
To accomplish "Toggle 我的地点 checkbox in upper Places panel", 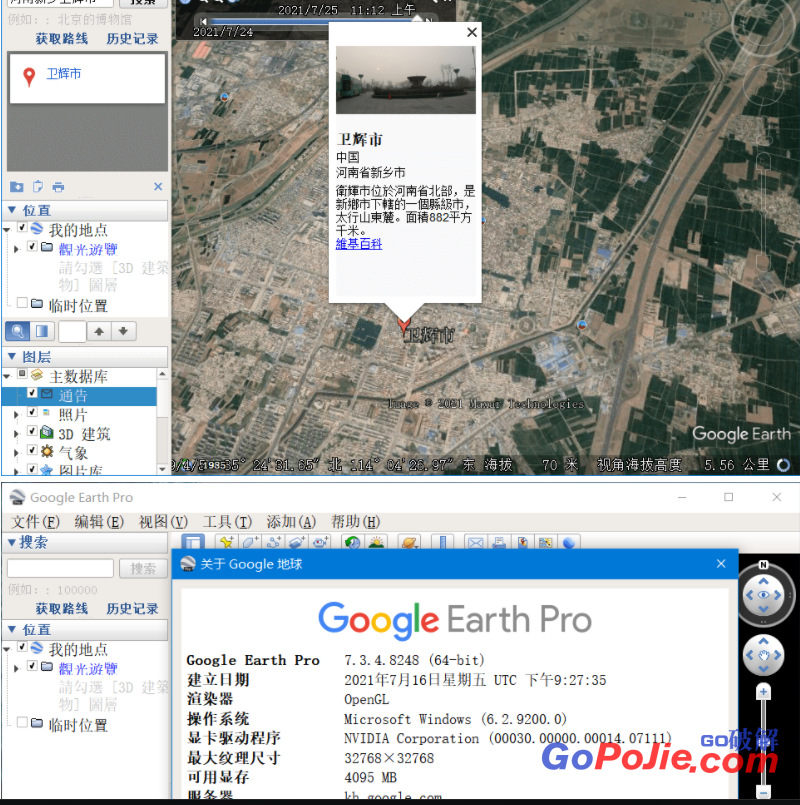I will click(22, 227).
